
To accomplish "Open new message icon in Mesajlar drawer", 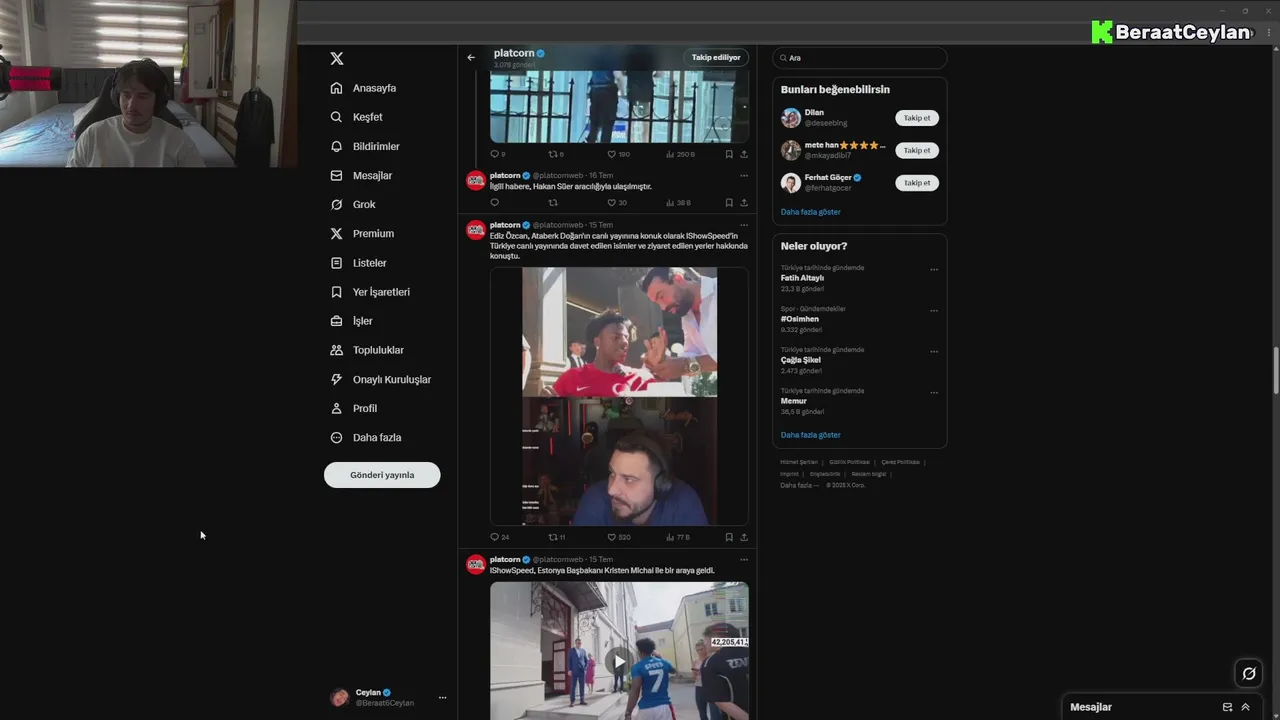I will (1227, 707).
